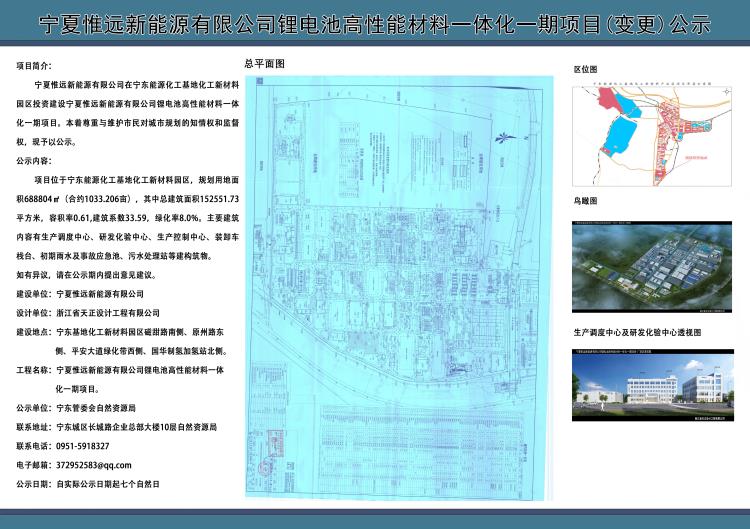The height and width of the screenshot is (529, 750).
Task: Click the email 372952583@qq.com
Action: (94, 465)
